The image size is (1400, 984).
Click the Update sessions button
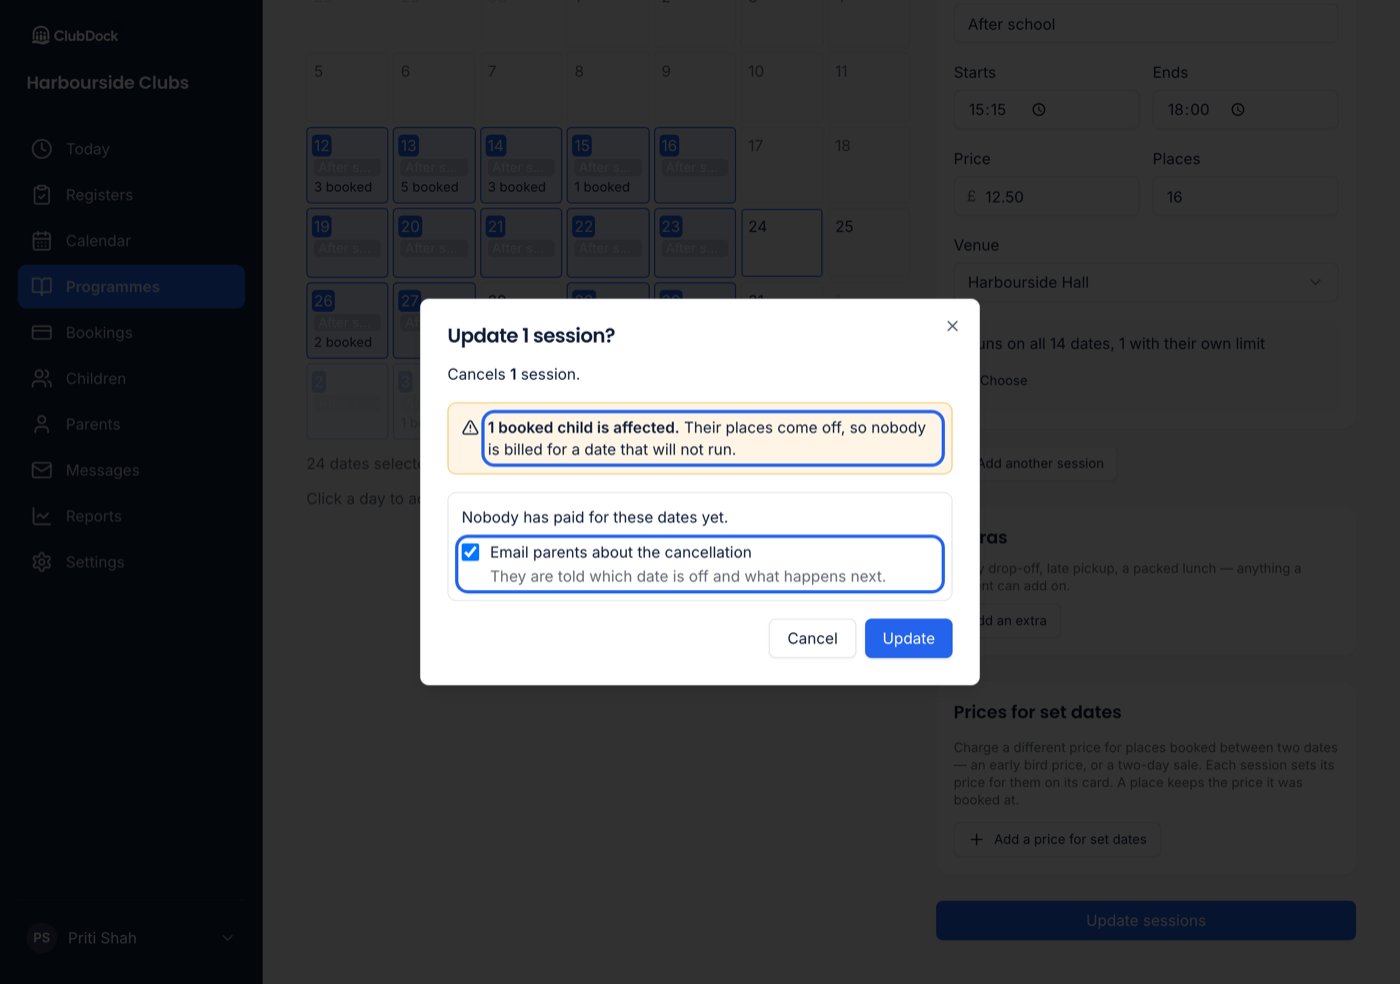click(1146, 921)
